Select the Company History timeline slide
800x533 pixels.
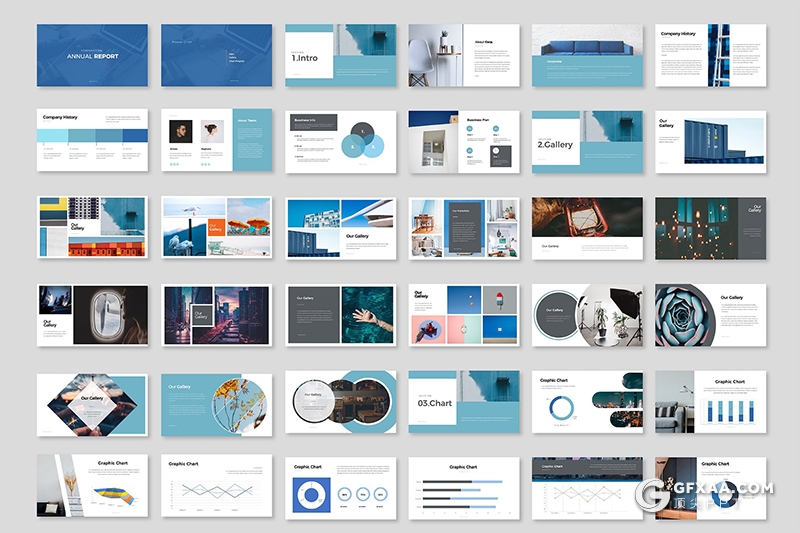coord(92,141)
